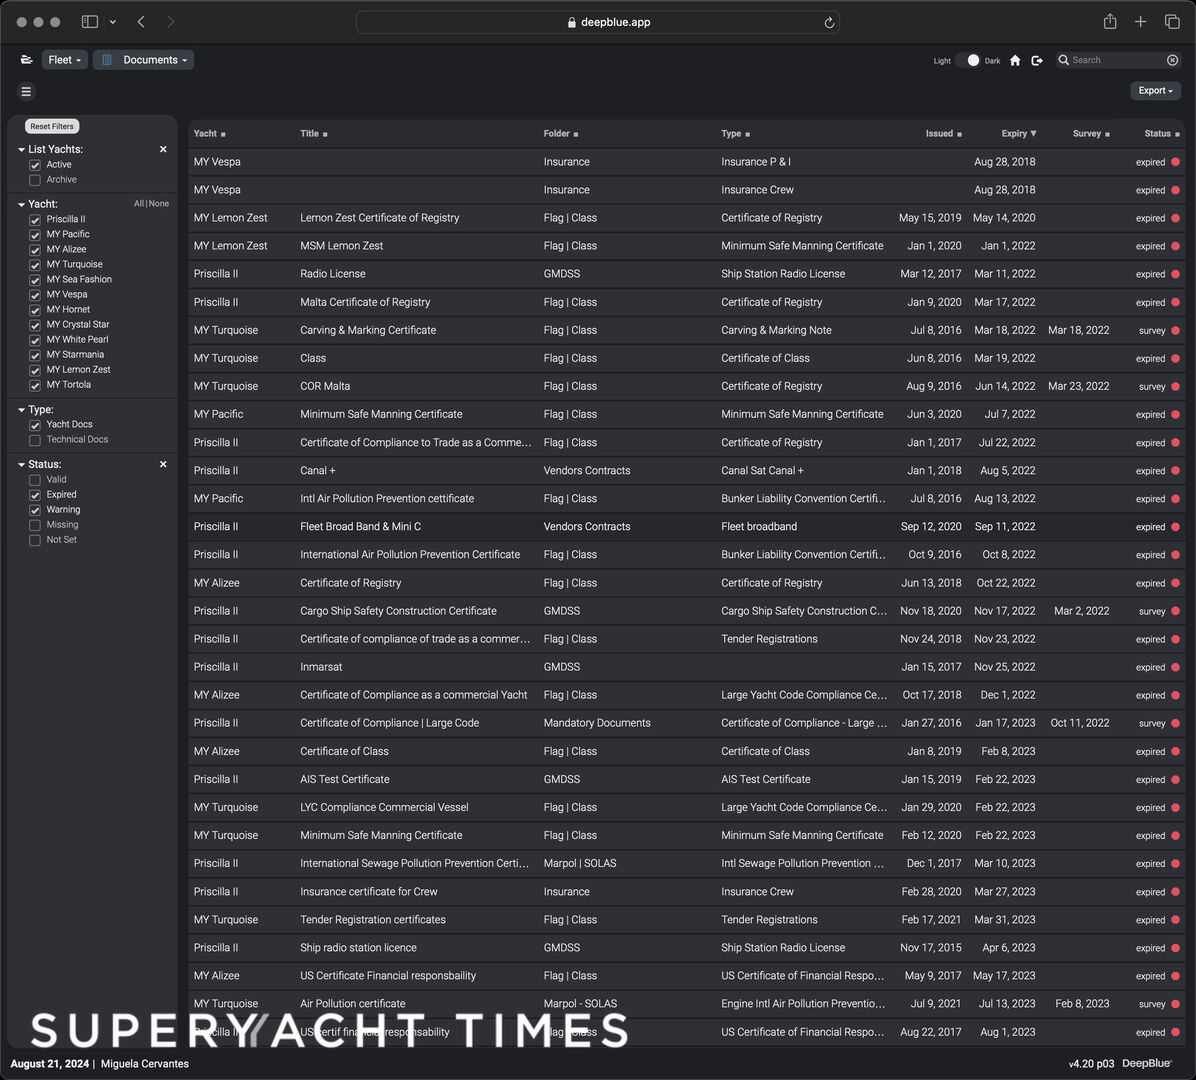Viewport: 1196px width, 1080px height.
Task: Click the sort square next to Issued column
Action: [x=960, y=134]
